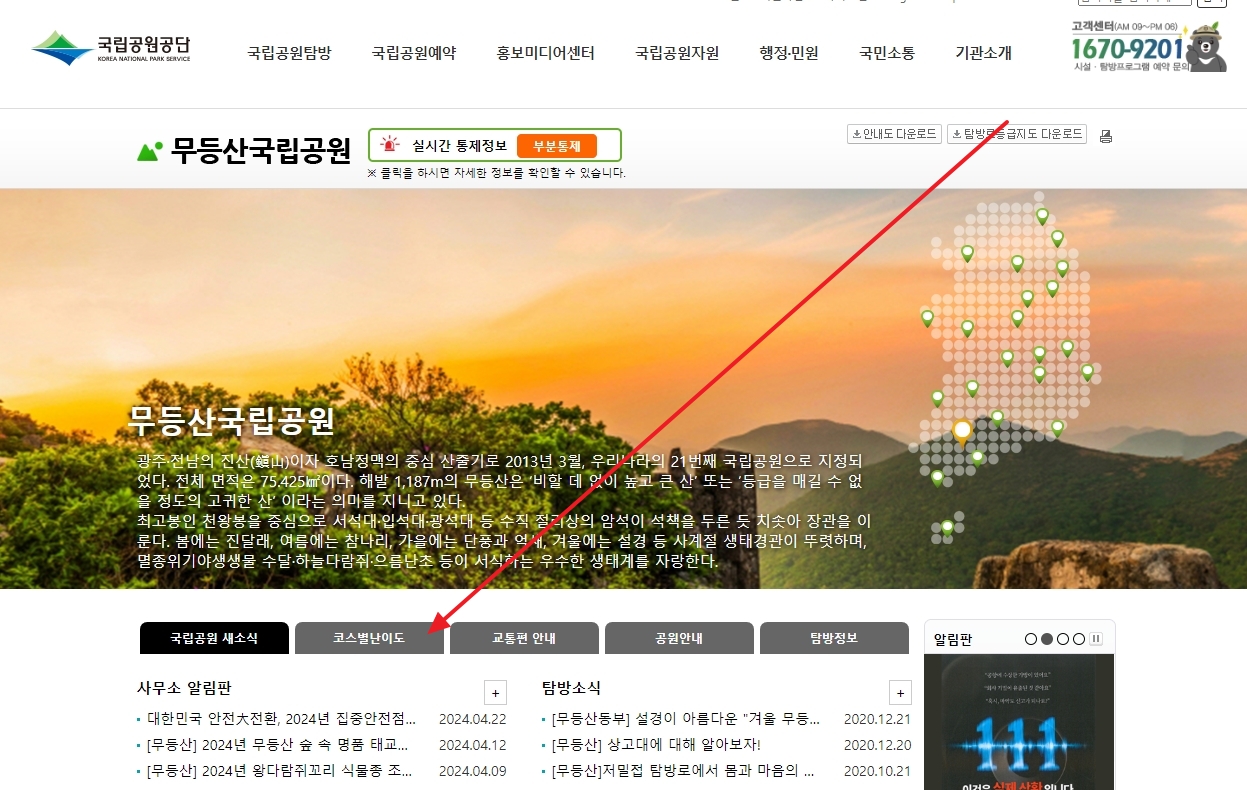
Task: Click the 탐방로등급지도 다운로드 button
Action: click(x=1017, y=134)
